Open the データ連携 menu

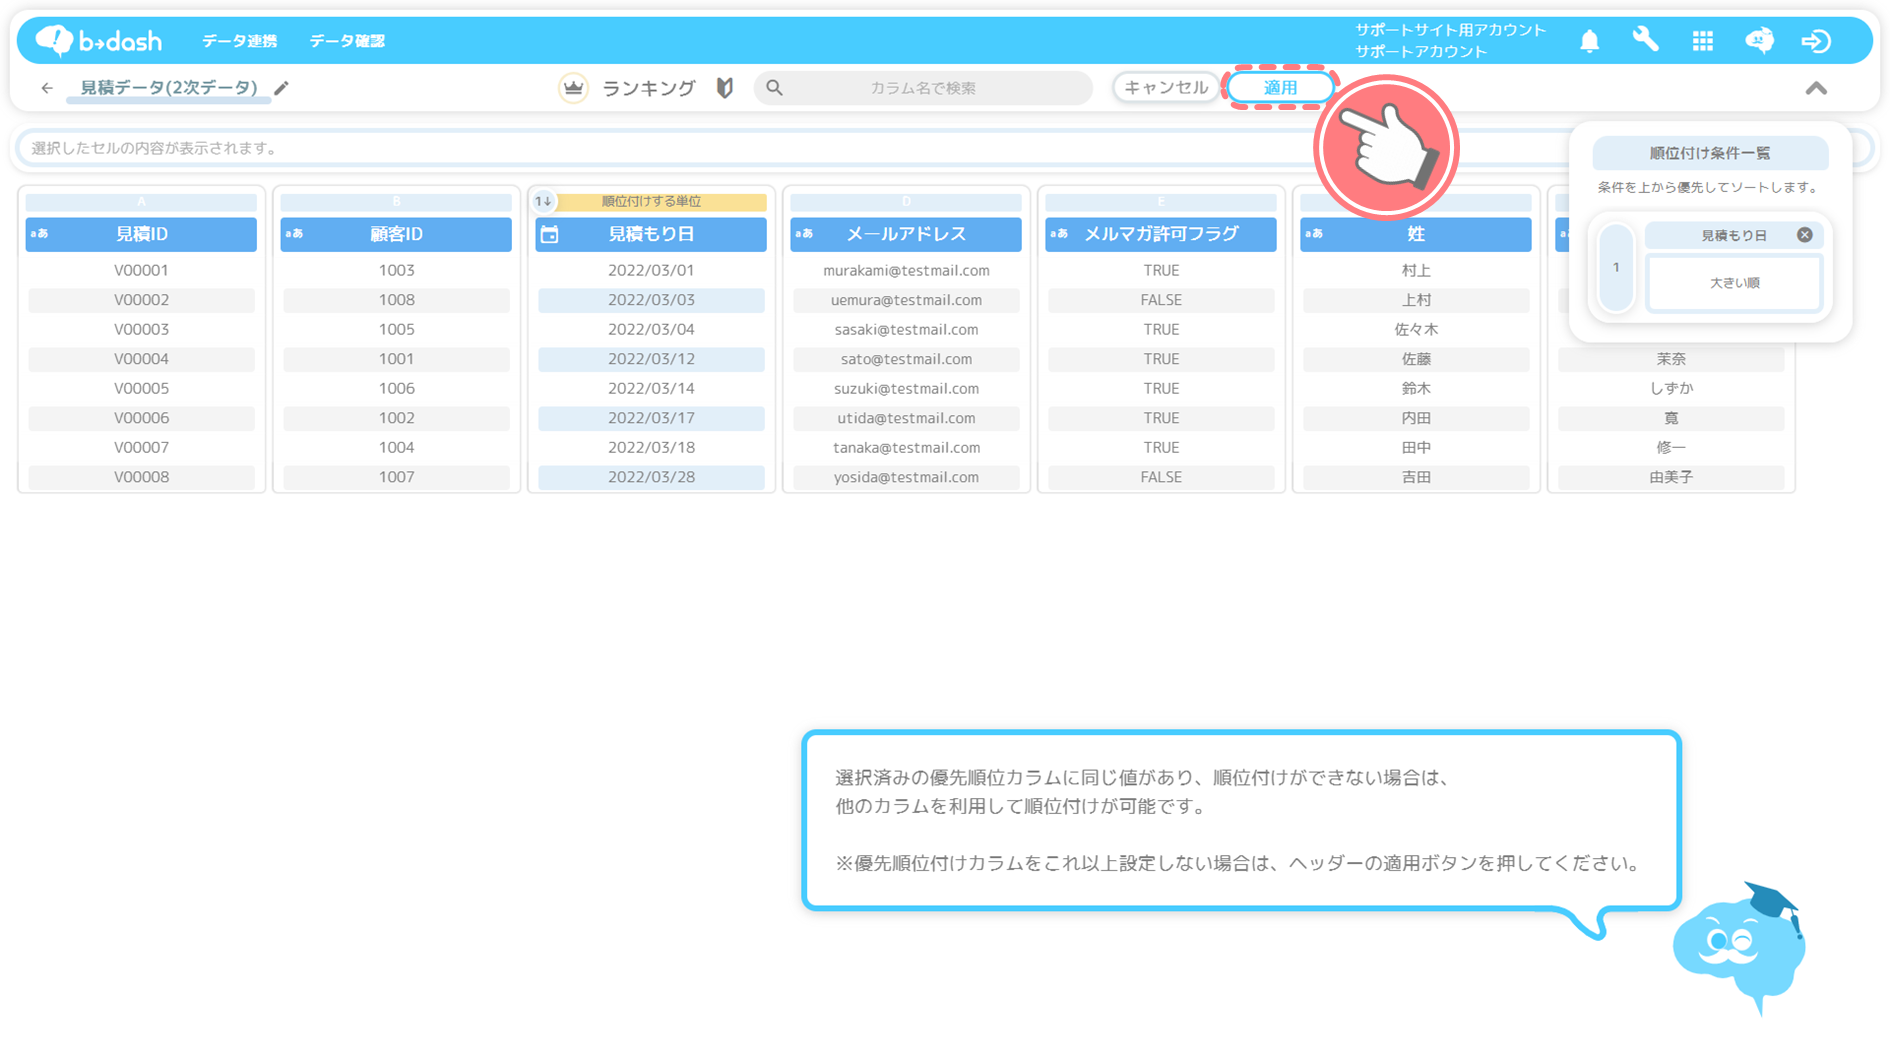(x=239, y=41)
